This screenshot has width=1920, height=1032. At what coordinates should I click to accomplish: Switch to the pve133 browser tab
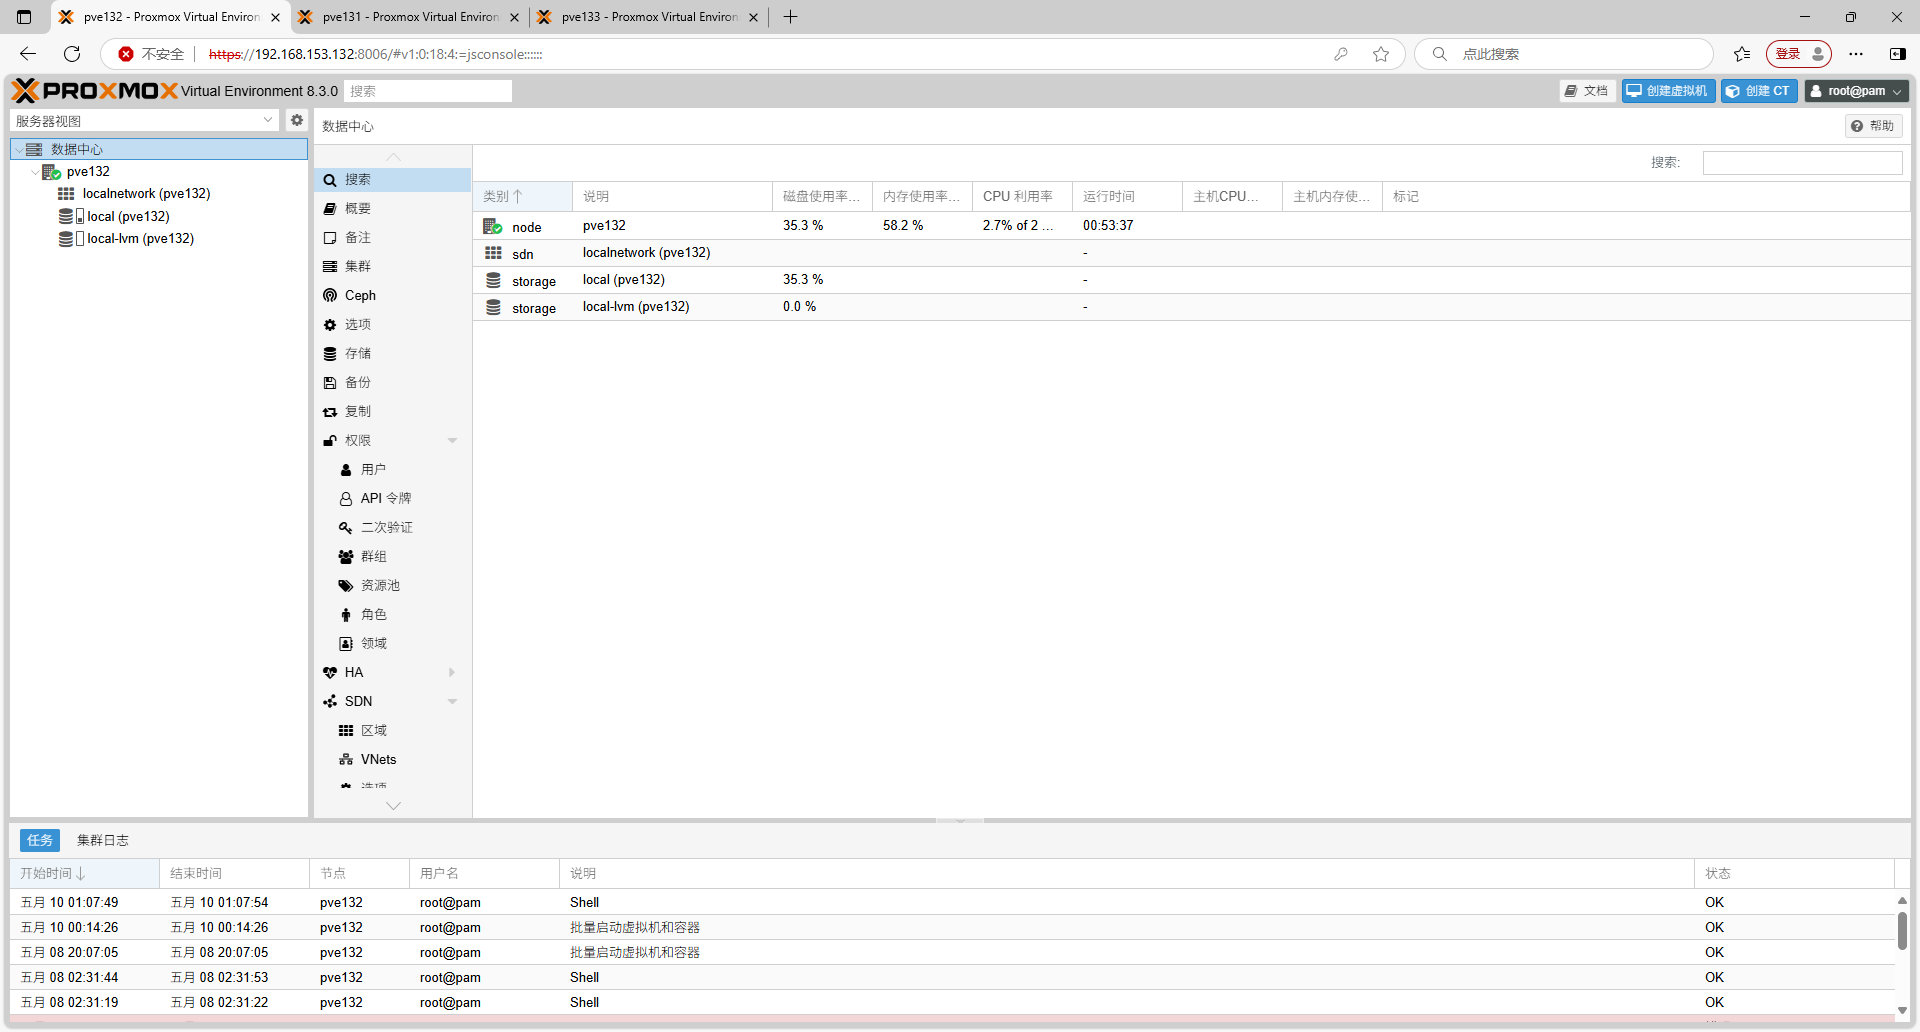tap(649, 17)
